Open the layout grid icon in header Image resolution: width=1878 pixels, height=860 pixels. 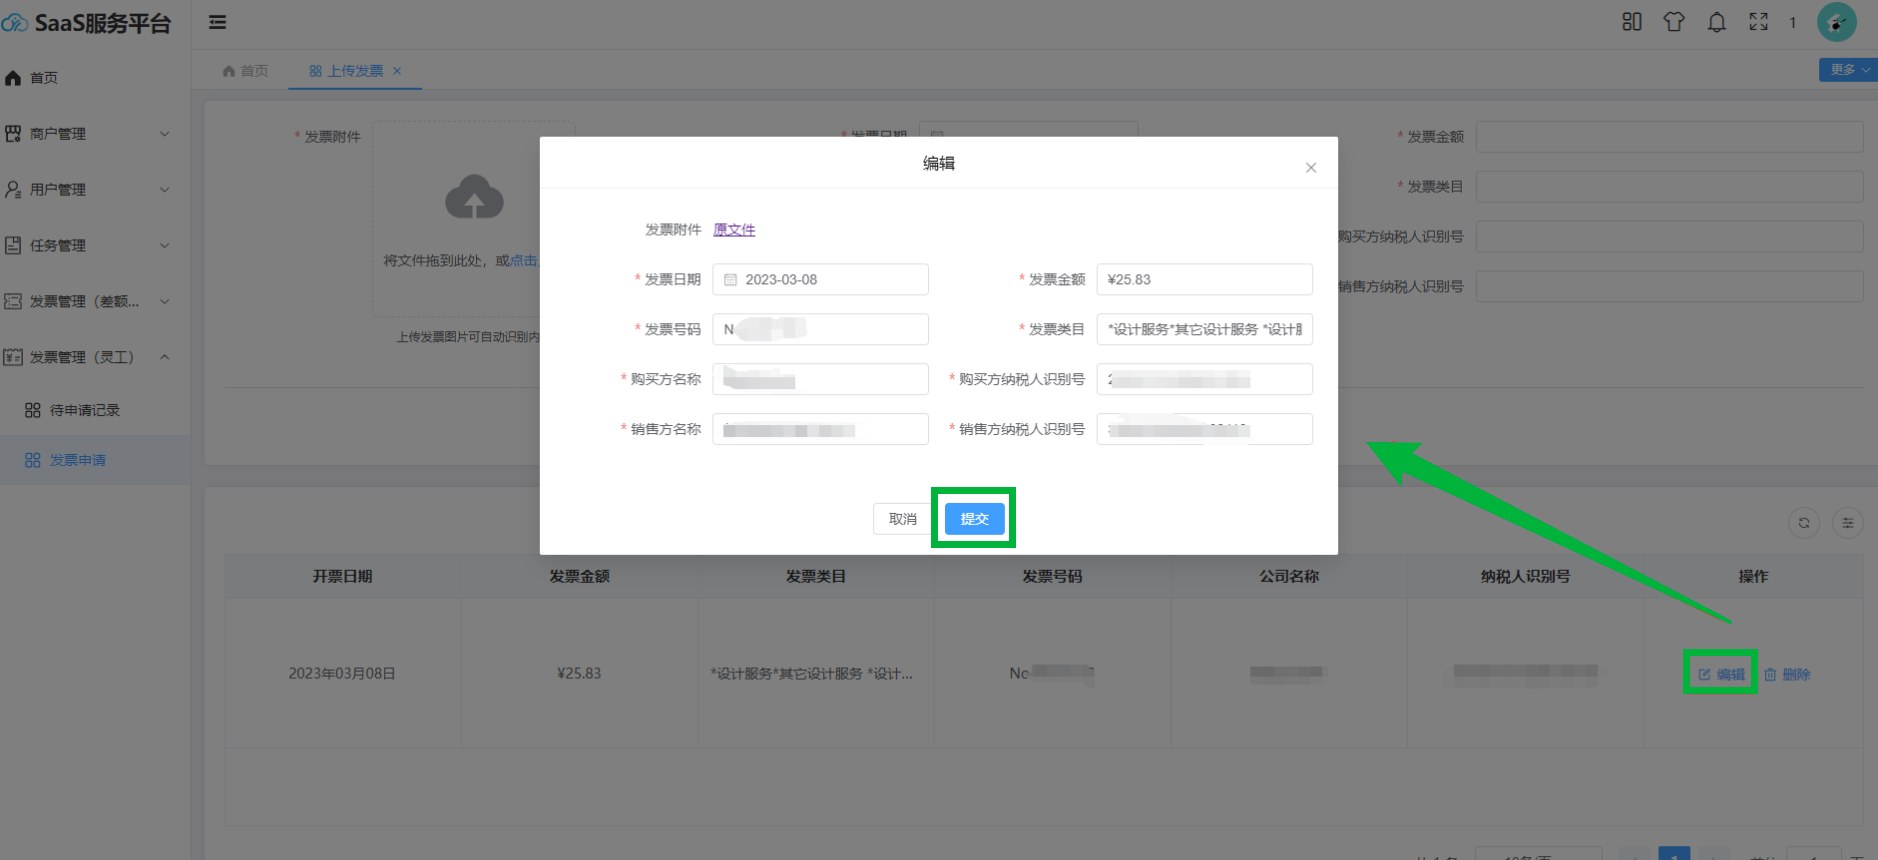tap(1631, 22)
